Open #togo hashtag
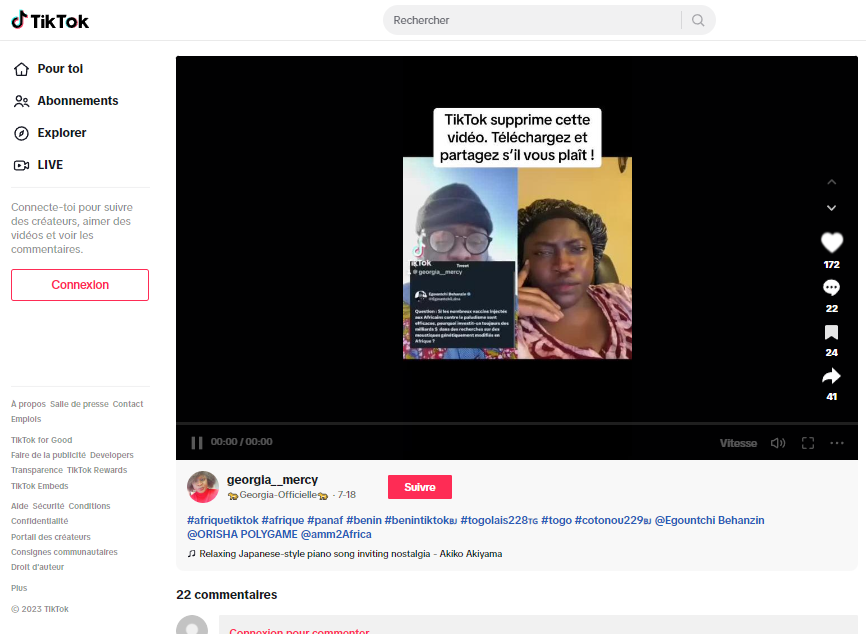 [556, 520]
